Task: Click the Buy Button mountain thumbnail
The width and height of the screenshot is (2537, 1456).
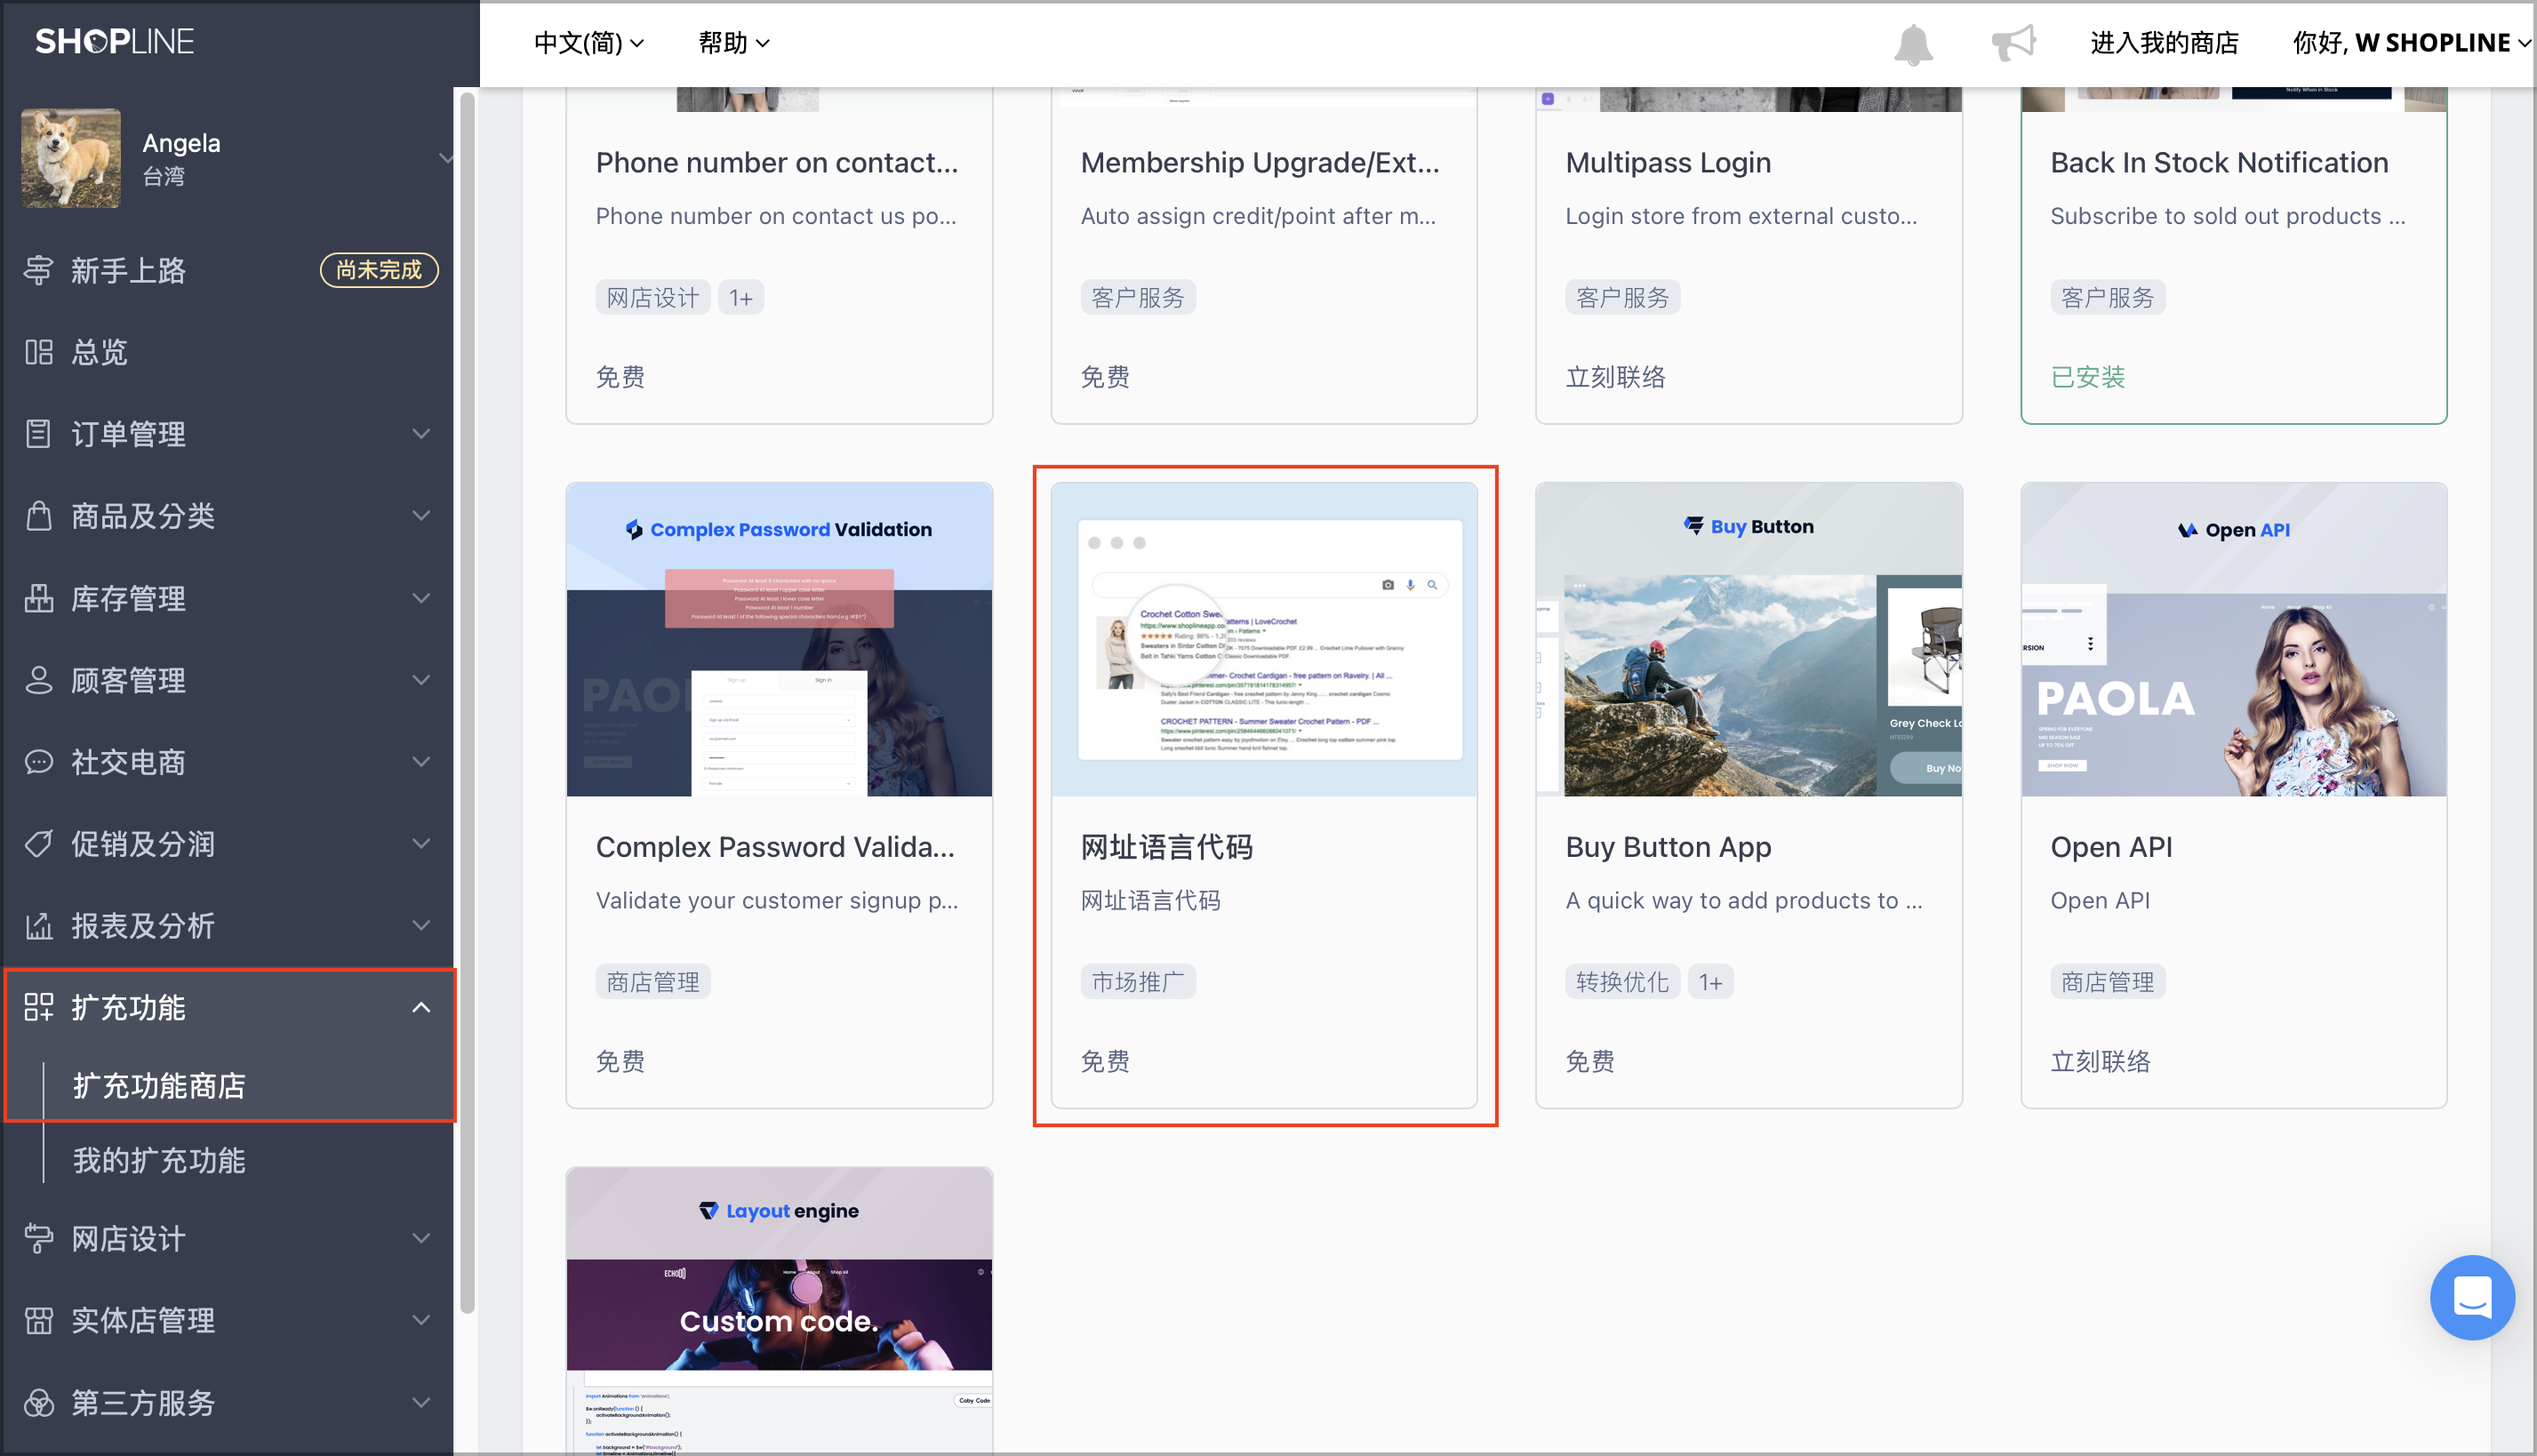Action: (x=1749, y=640)
